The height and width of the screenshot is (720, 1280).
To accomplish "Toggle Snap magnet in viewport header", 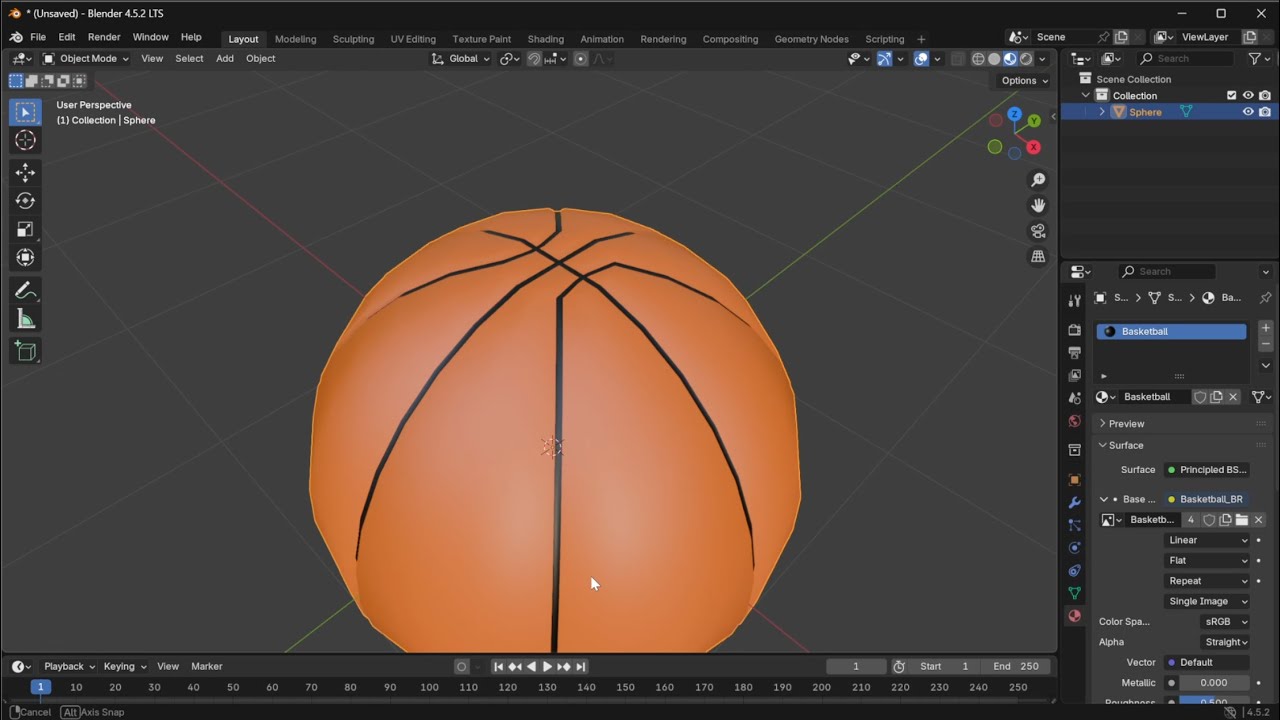I will click(534, 58).
